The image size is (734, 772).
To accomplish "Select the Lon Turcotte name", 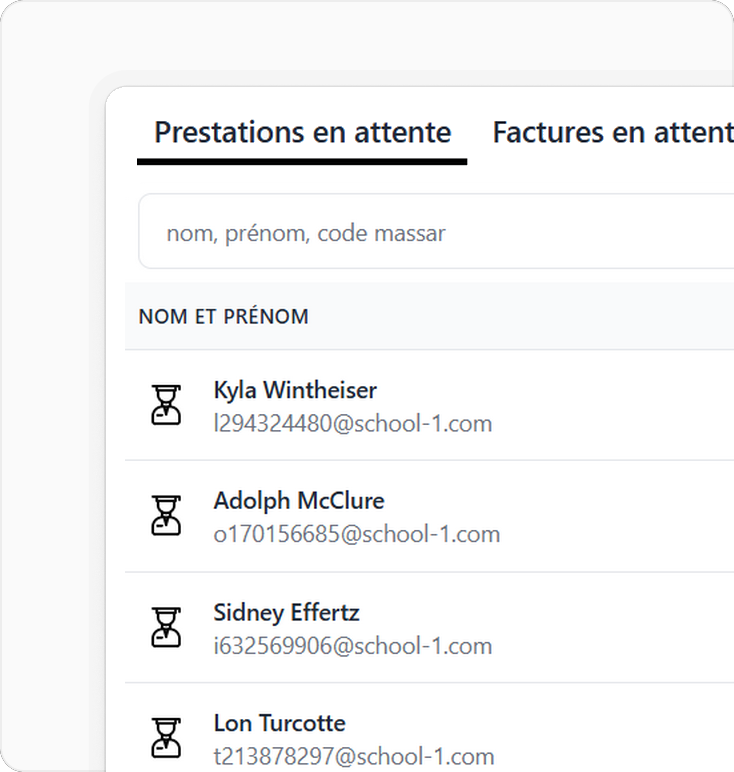I will point(280,723).
